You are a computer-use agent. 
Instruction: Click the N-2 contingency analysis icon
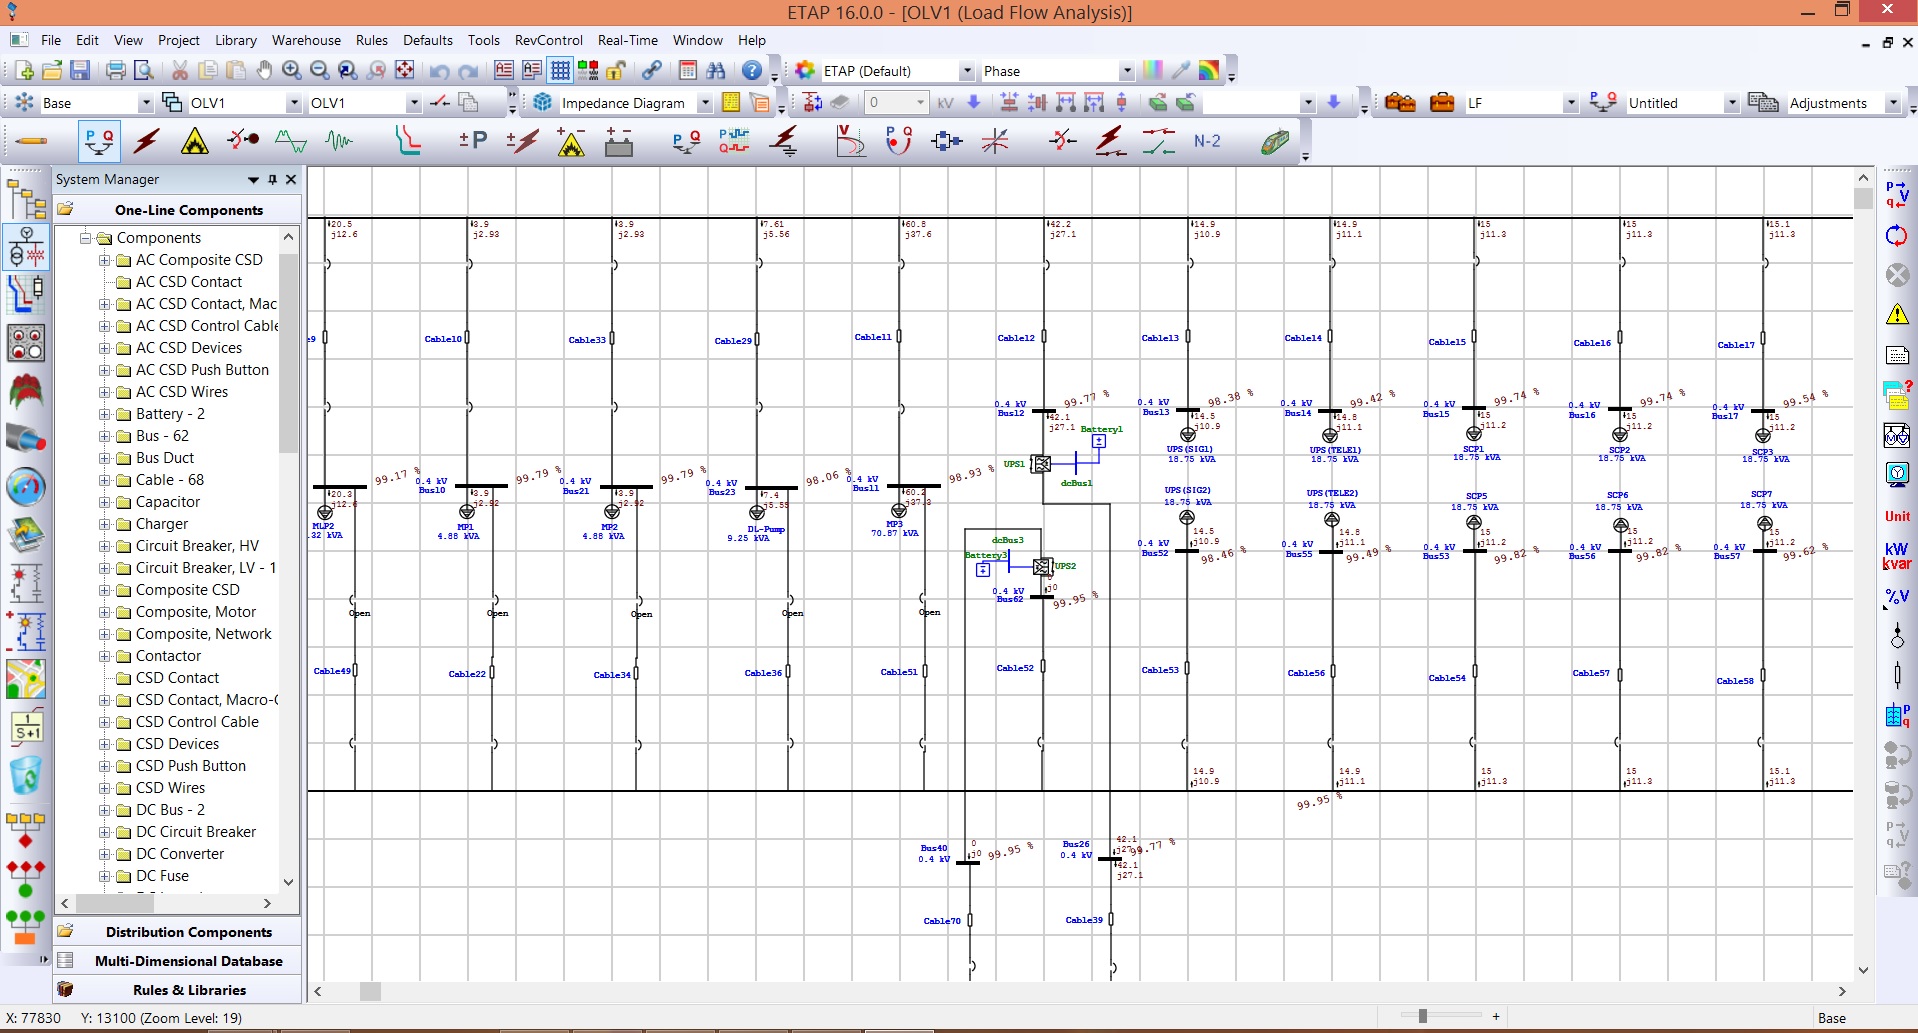(1207, 141)
